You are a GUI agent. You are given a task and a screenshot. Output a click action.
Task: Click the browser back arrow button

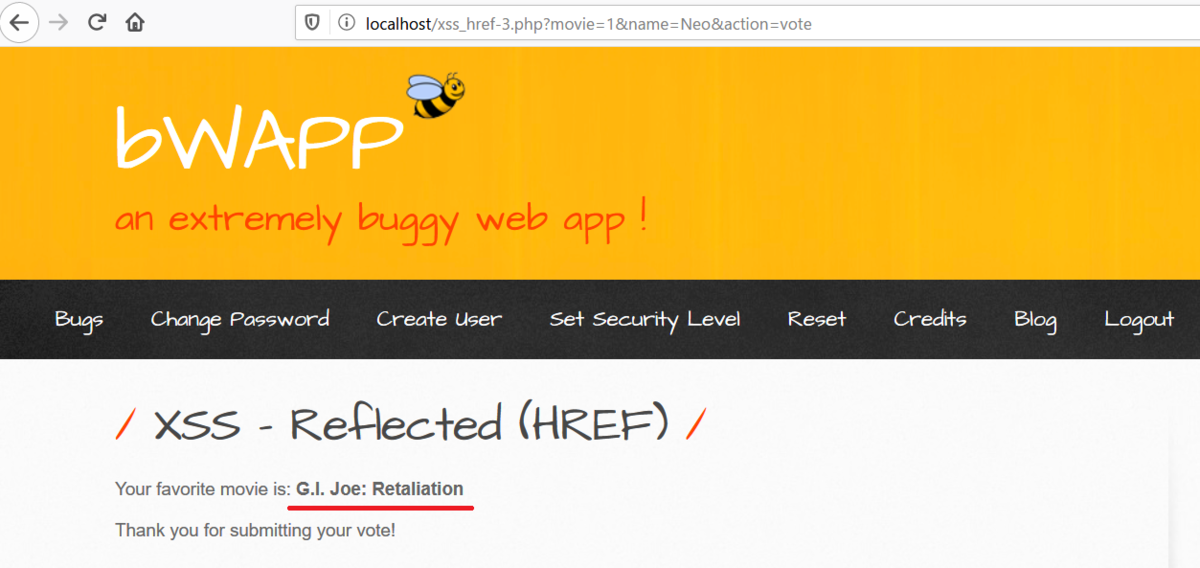tap(20, 22)
